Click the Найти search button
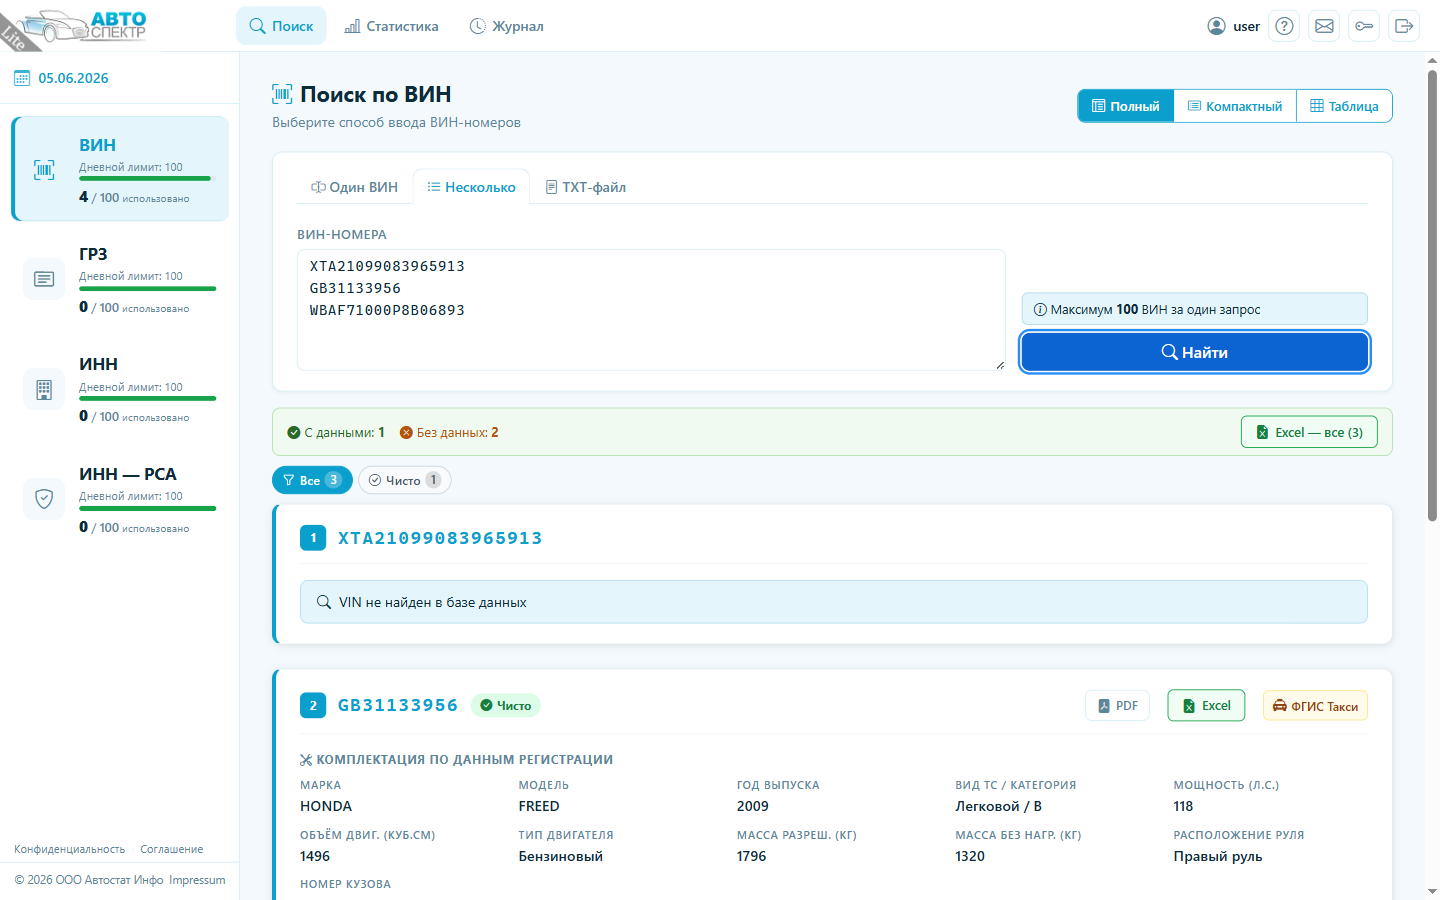Viewport: 1440px width, 900px height. click(1194, 352)
